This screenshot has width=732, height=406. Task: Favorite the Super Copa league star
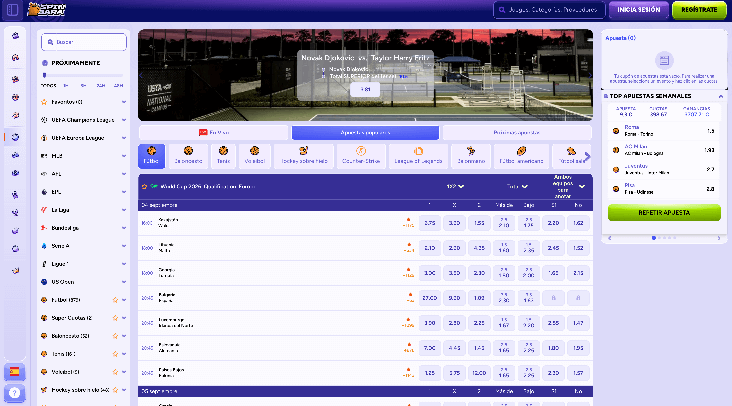tap(115, 317)
